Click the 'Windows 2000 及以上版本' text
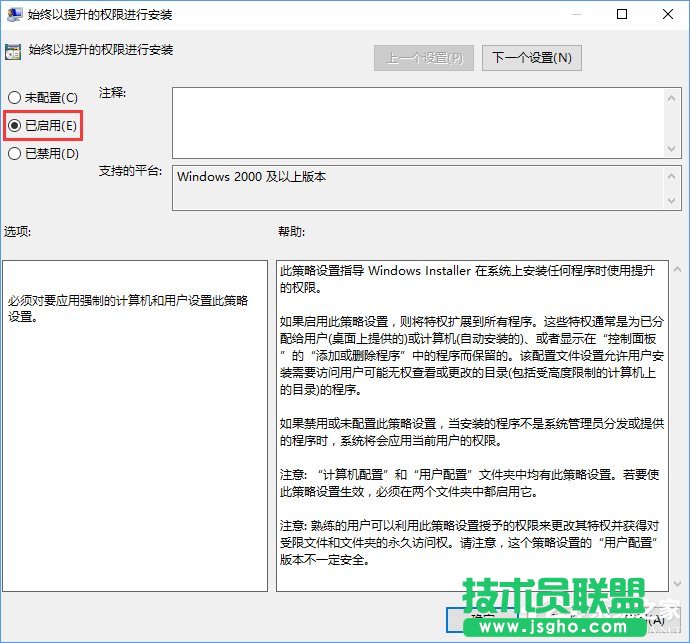The image size is (690, 643). point(251,177)
